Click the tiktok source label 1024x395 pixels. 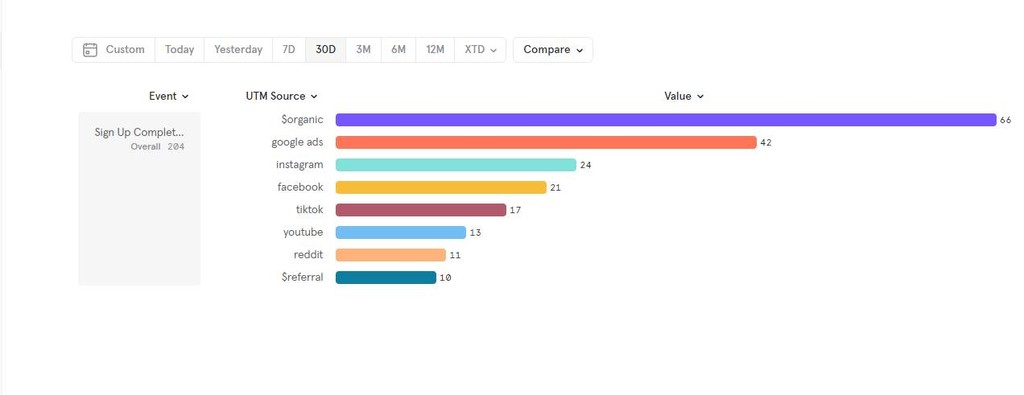pyautogui.click(x=310, y=210)
